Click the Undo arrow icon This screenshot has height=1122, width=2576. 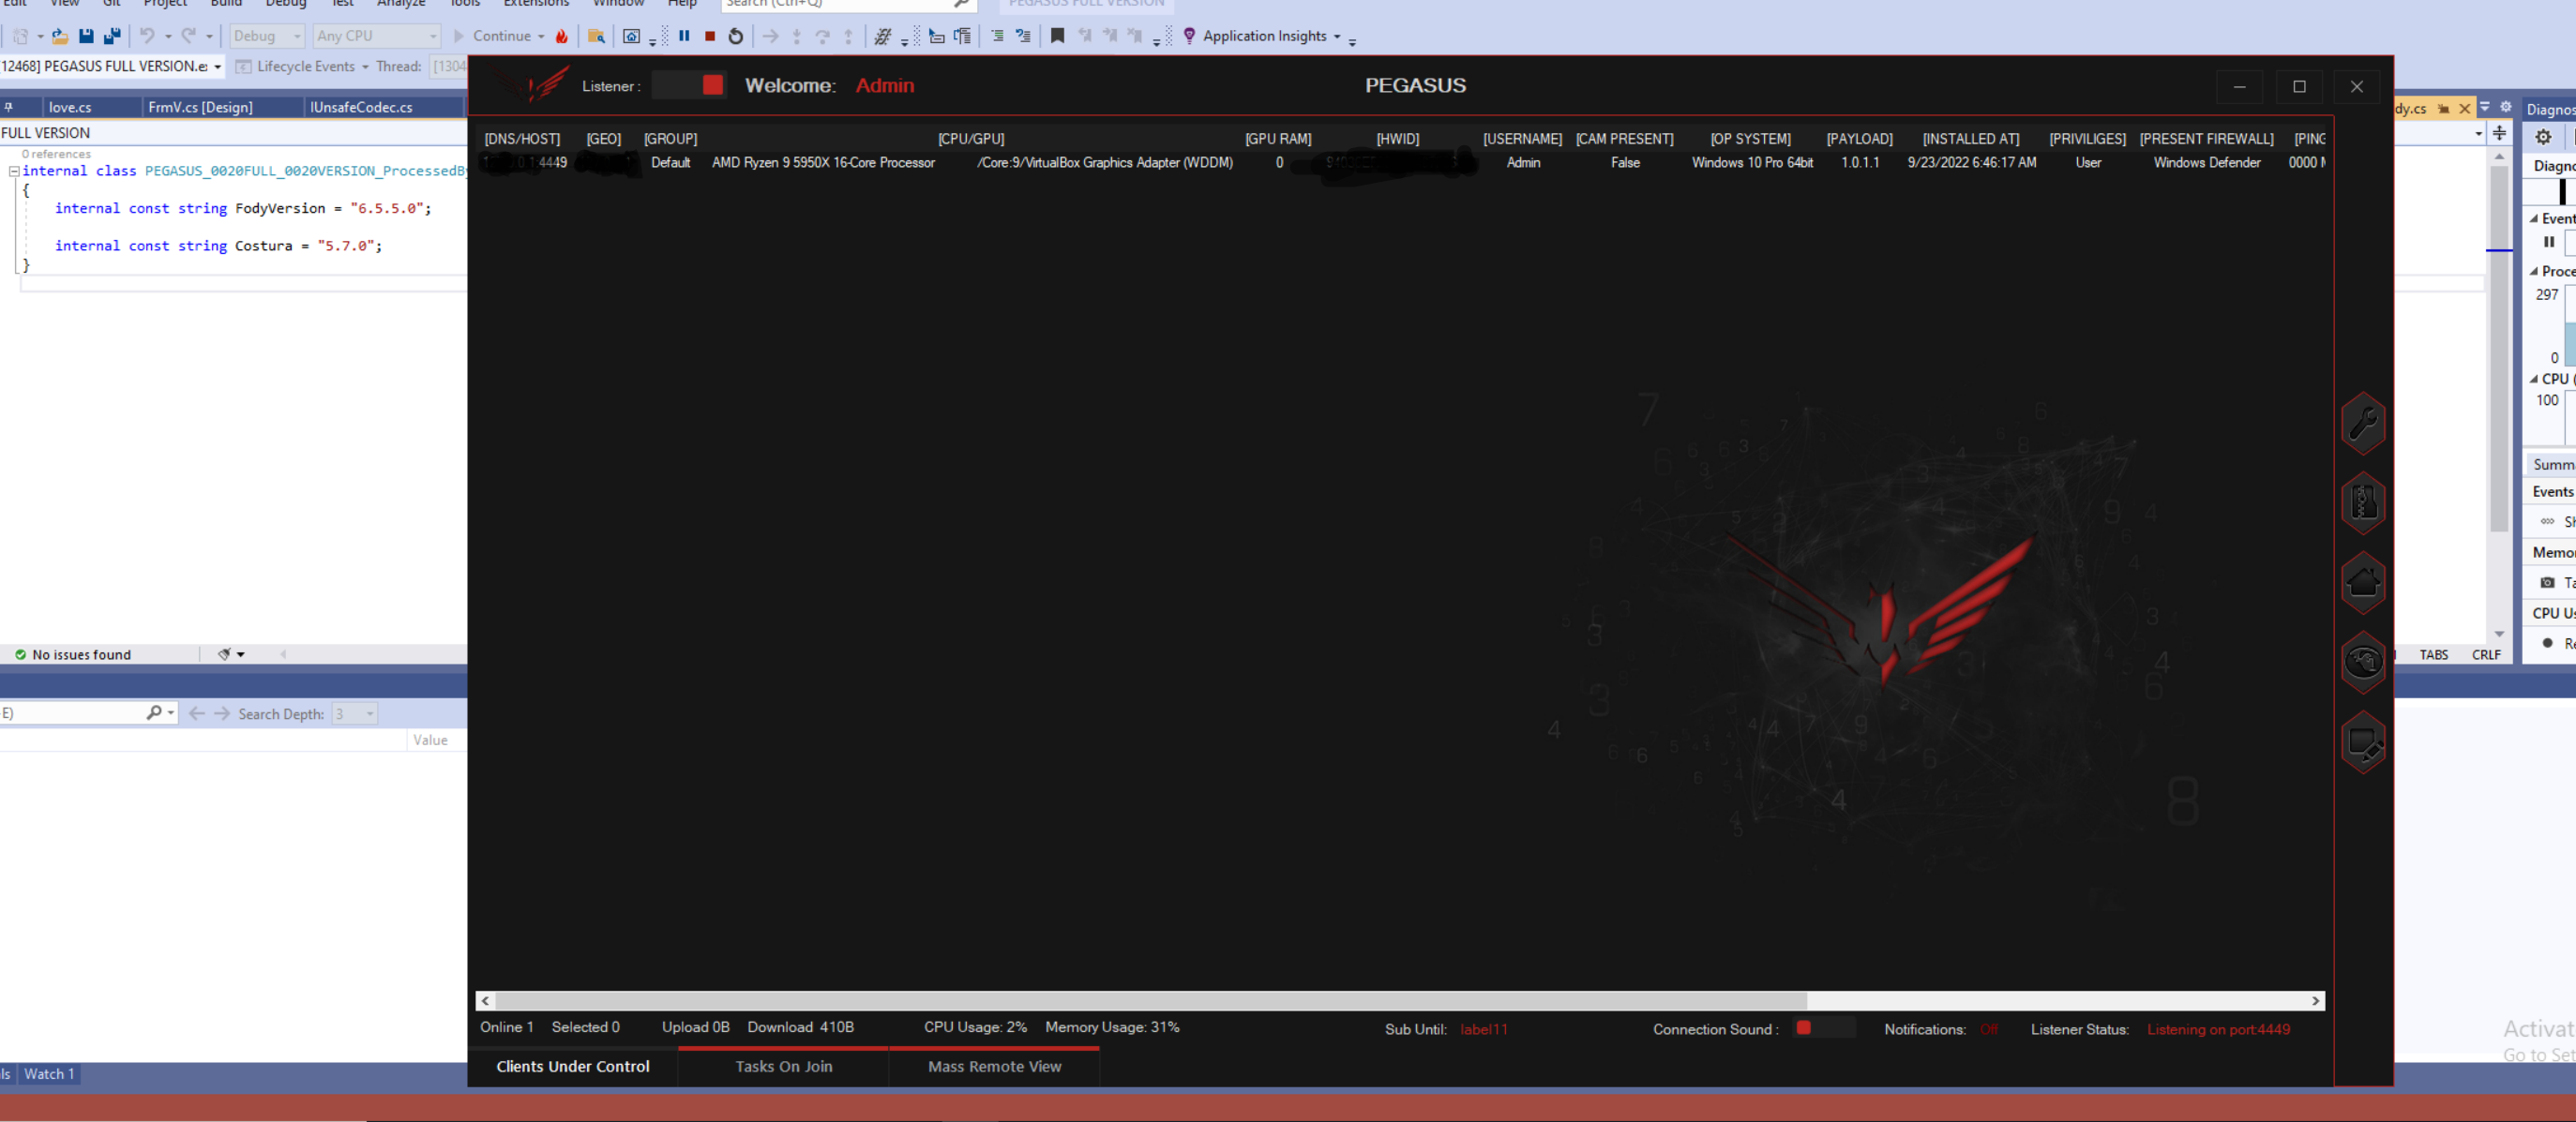147,36
